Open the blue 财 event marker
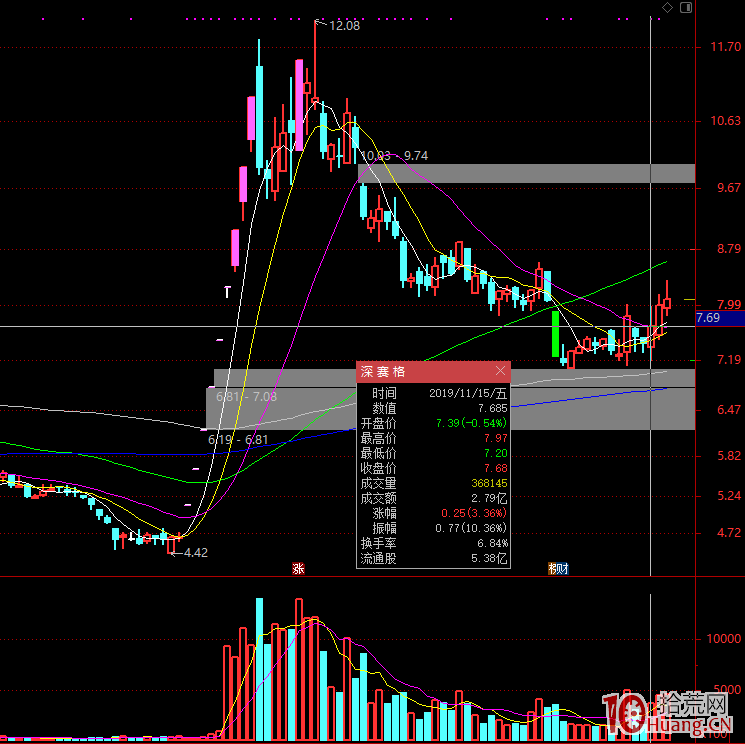This screenshot has height=744, width=745. pyautogui.click(x=562, y=569)
